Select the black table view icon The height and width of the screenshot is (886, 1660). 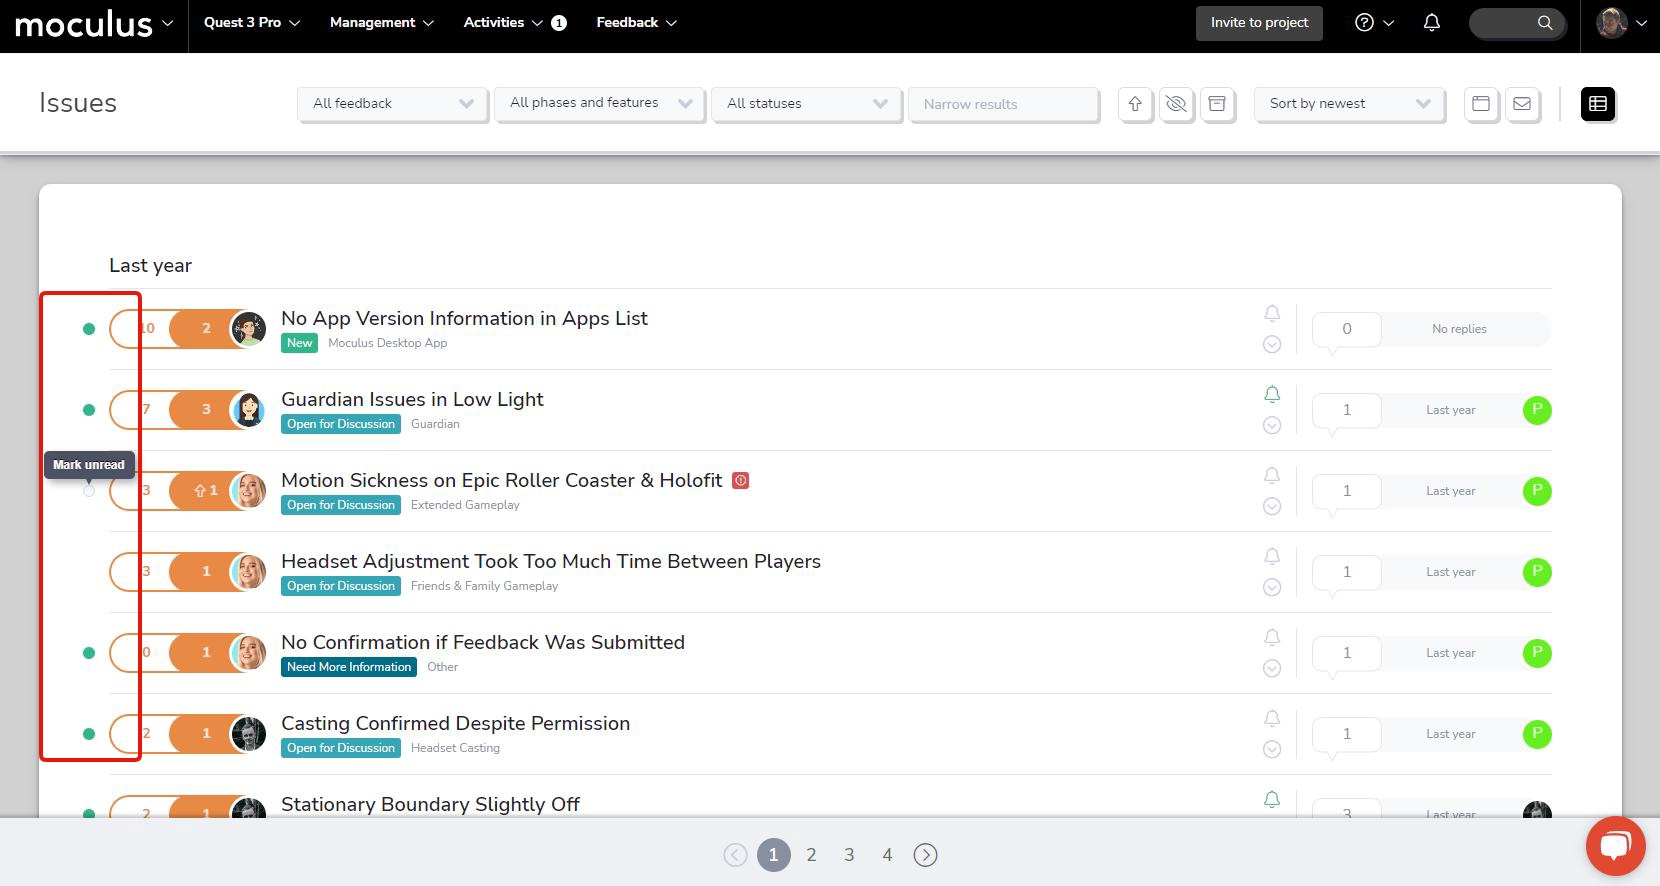1597,104
